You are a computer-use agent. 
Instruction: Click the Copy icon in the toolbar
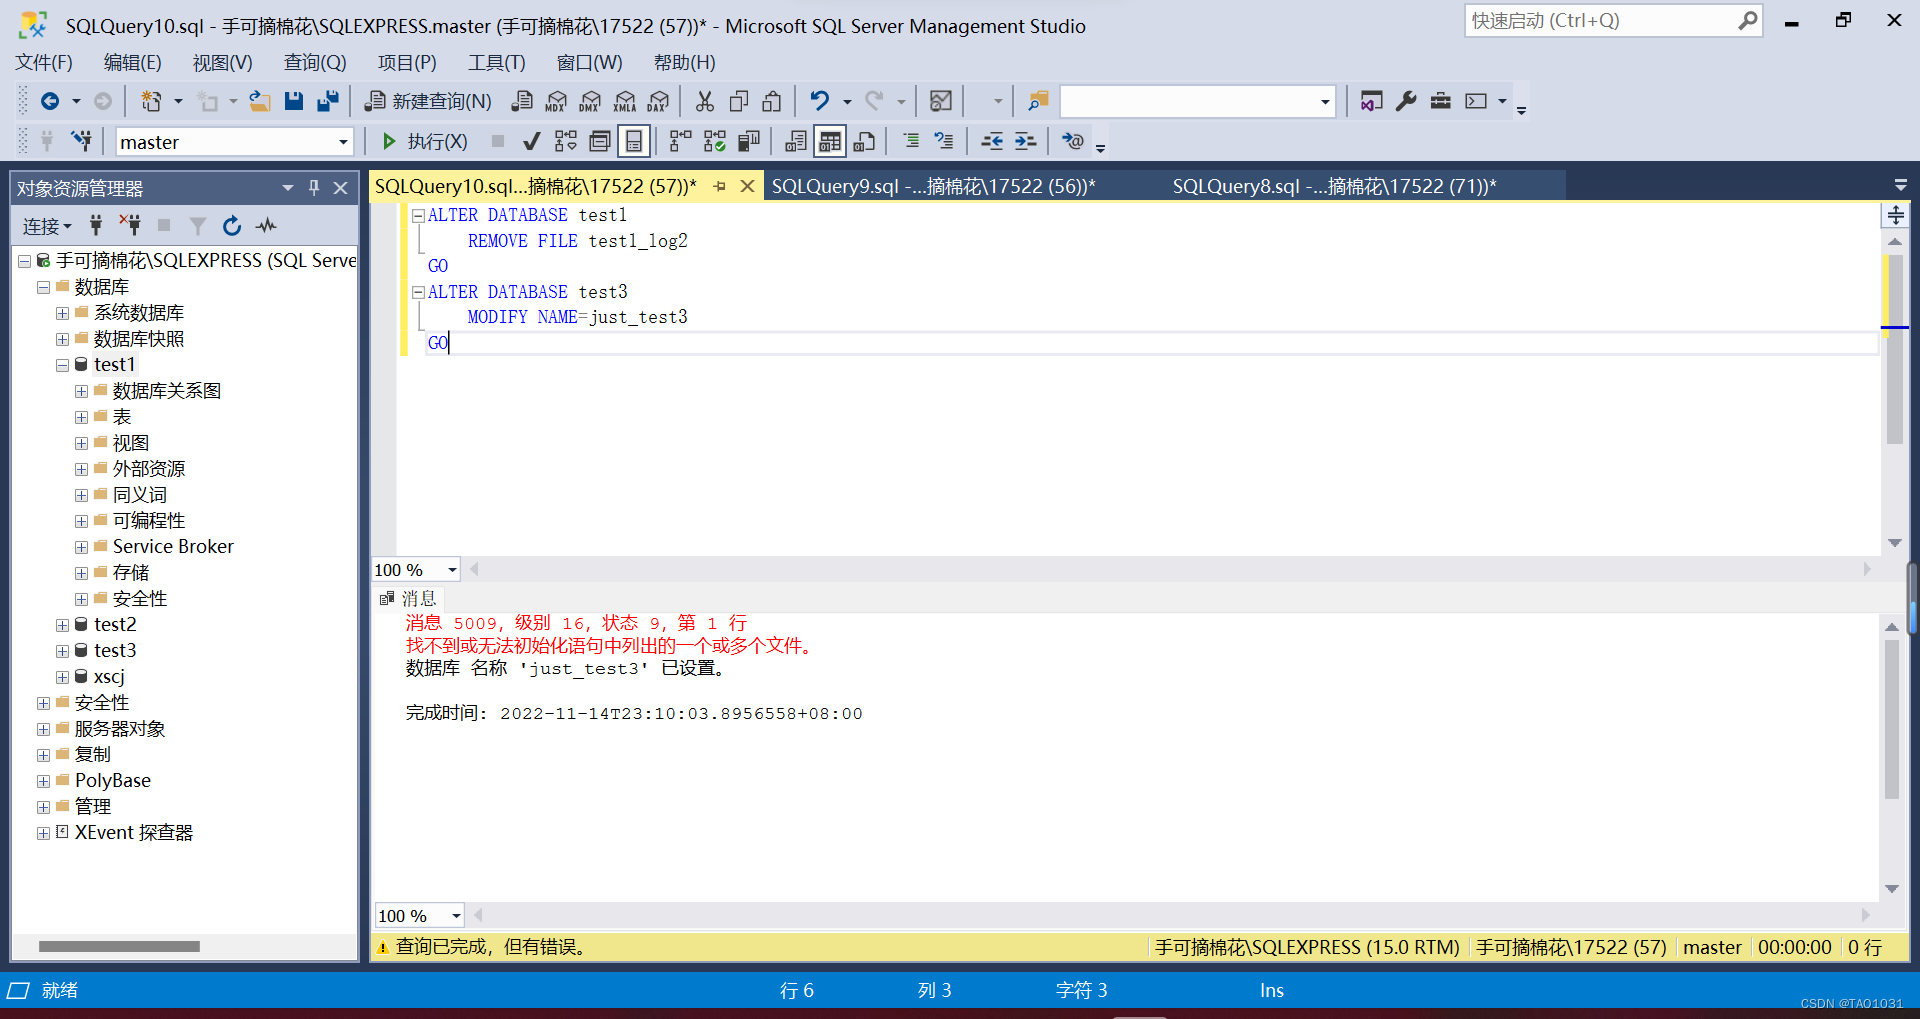coord(739,101)
